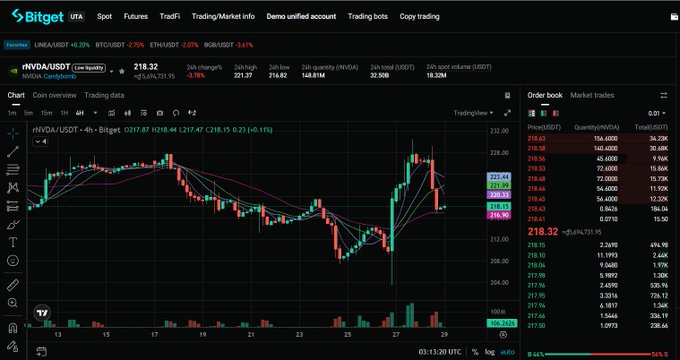
Task: Open the timeframe dropdown next to 4H
Action: pyautogui.click(x=95, y=113)
